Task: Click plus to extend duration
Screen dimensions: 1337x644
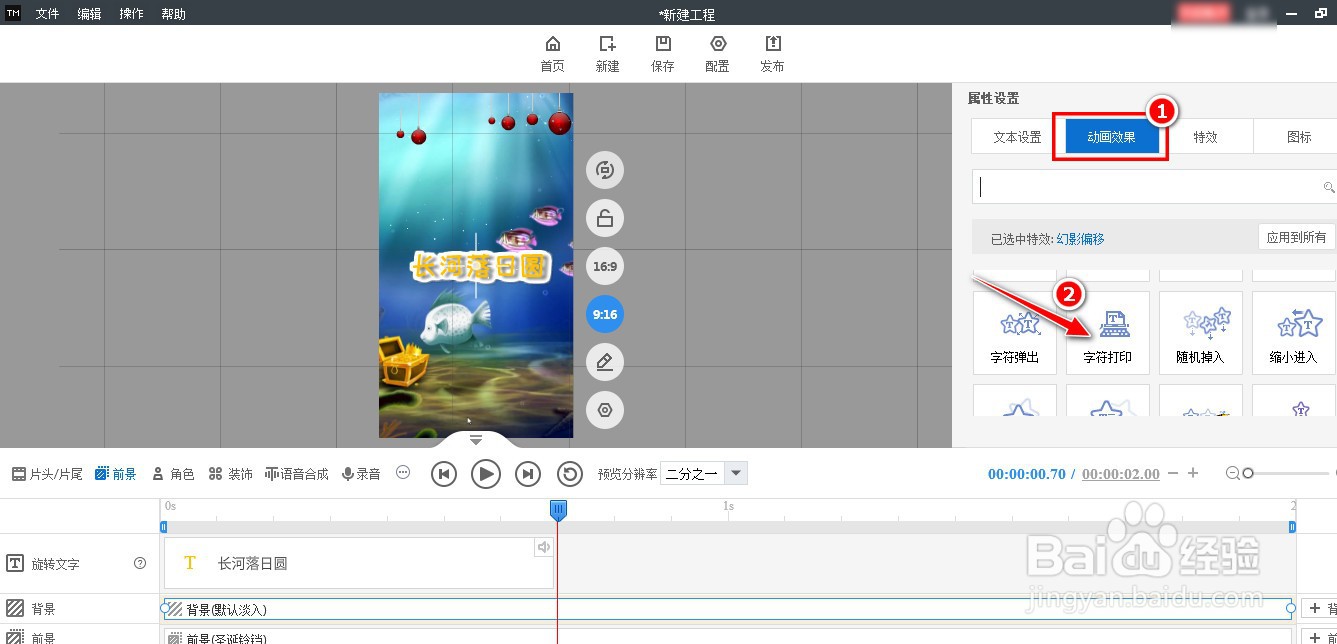Action: 1193,473
